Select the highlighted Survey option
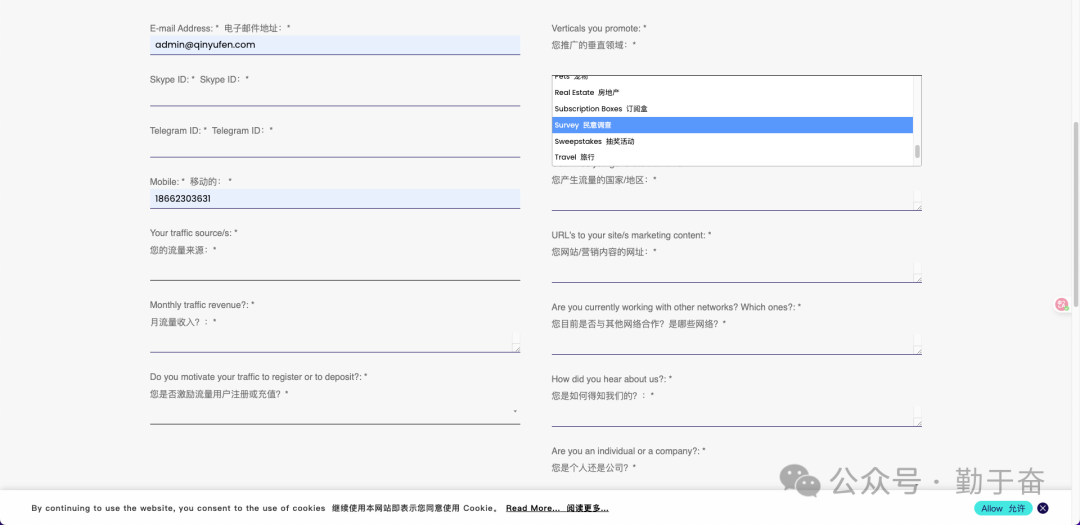 [x=732, y=125]
